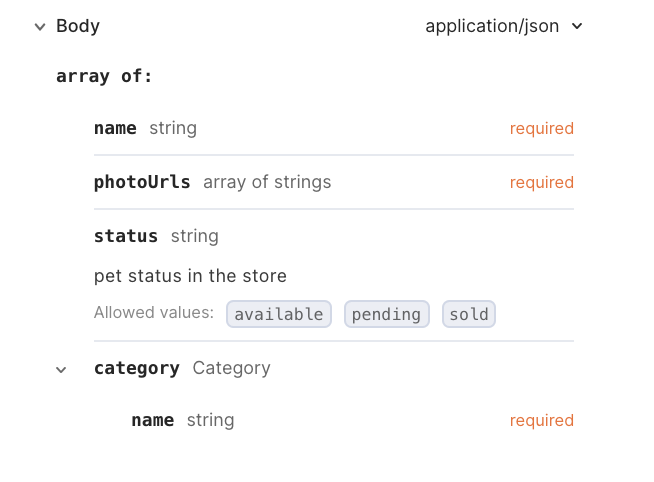Open the application/json content type dropdown
This screenshot has width=654, height=482.
click(503, 26)
